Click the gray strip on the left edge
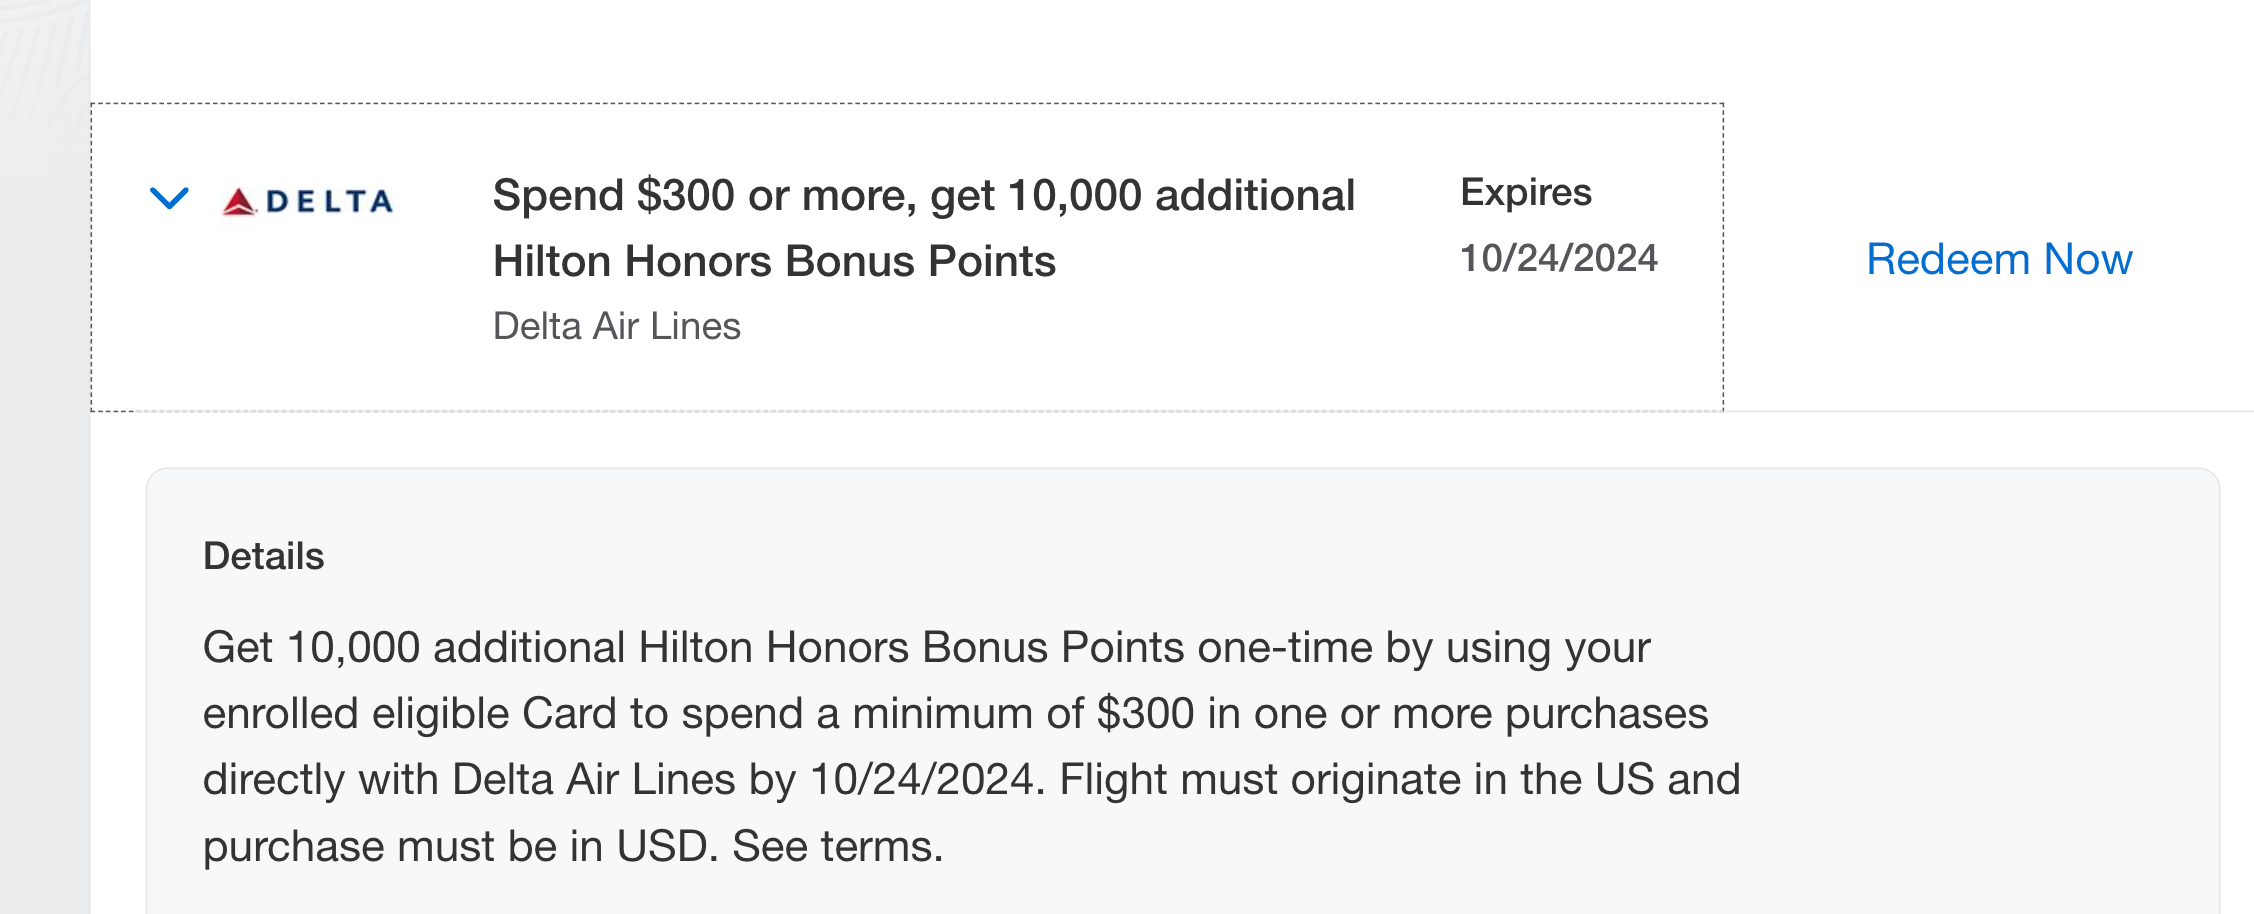The height and width of the screenshot is (914, 2254). click(44, 500)
